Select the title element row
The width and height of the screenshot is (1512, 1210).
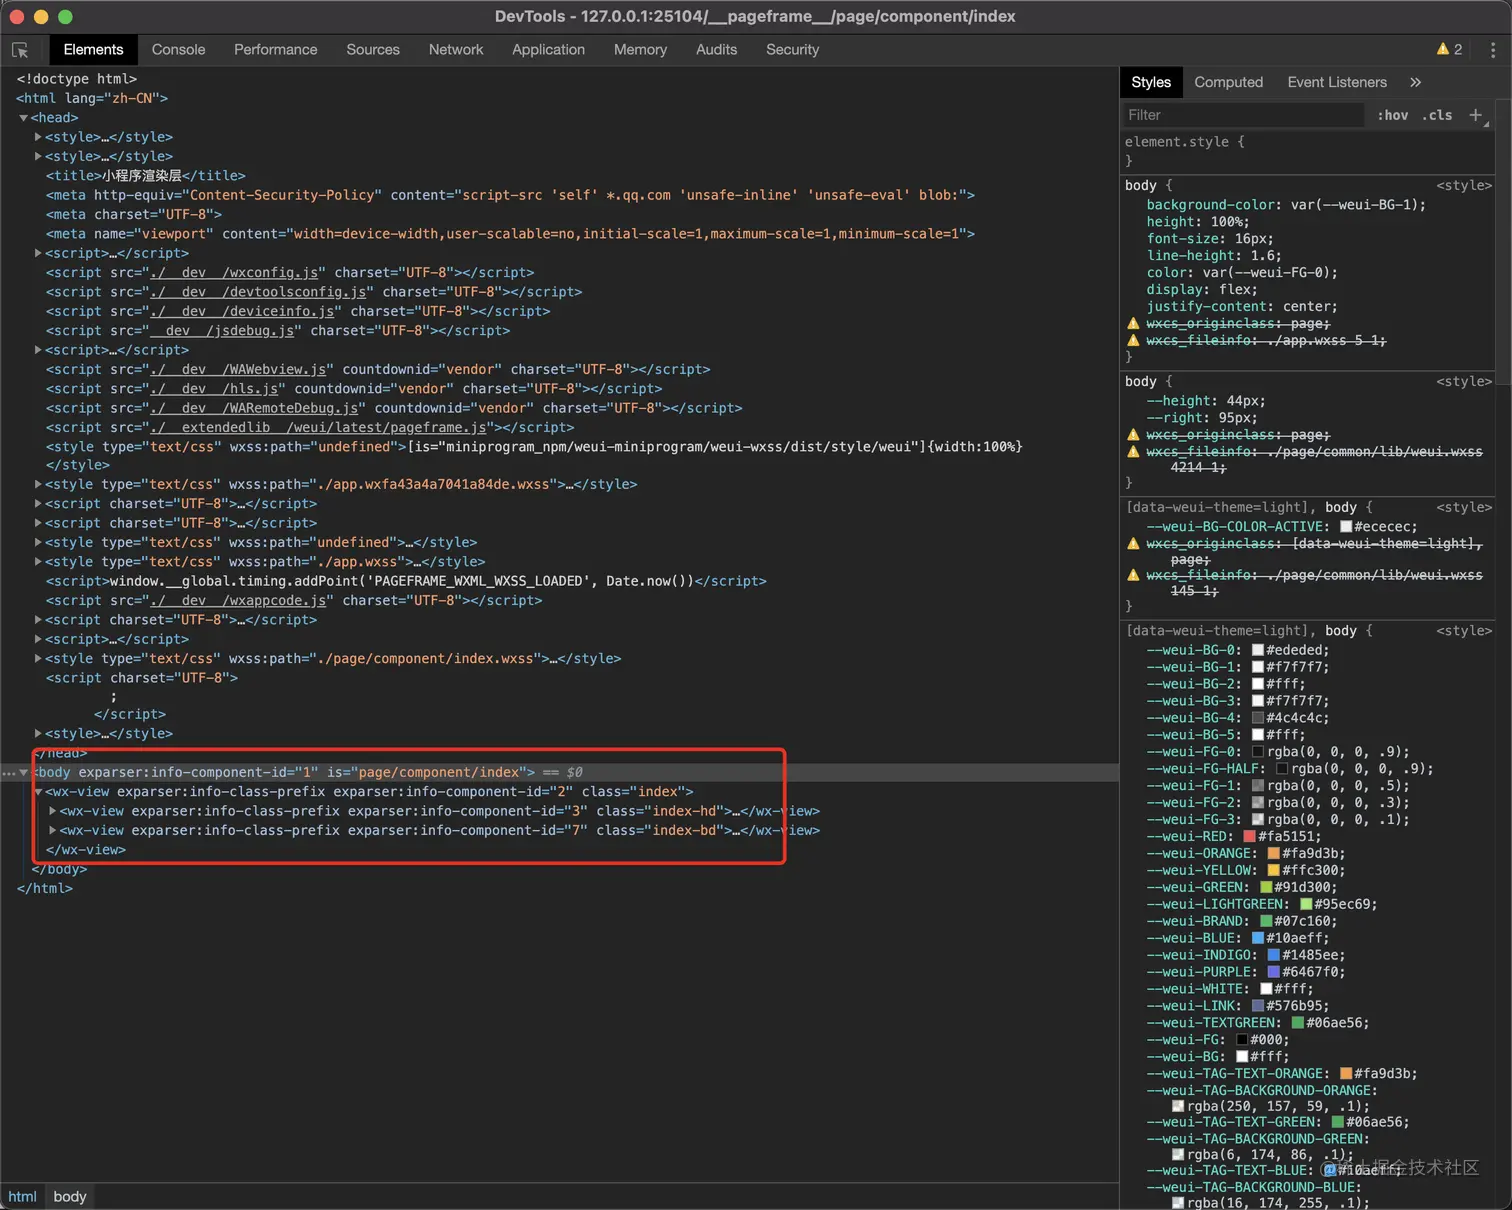point(145,175)
